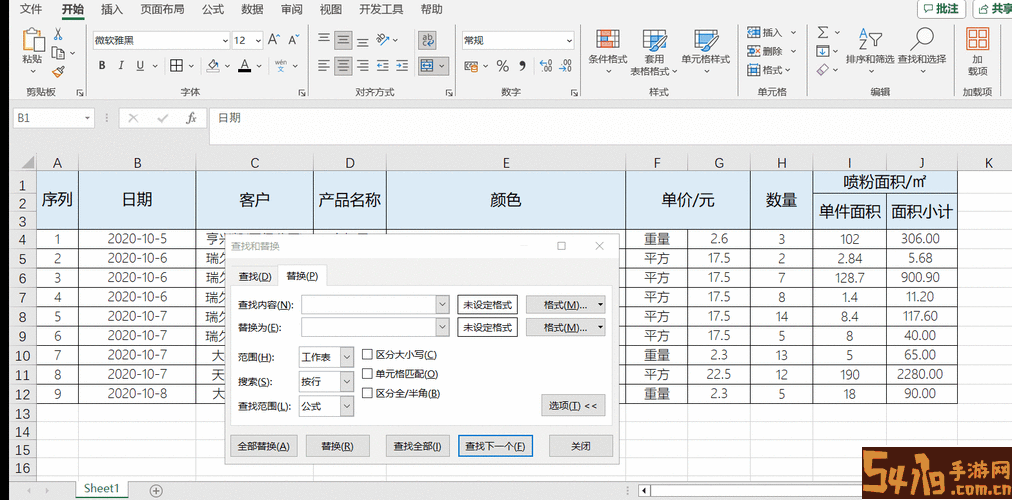The width and height of the screenshot is (1012, 500).
Task: Click the AutoSum sigma icon
Action: (x=823, y=32)
